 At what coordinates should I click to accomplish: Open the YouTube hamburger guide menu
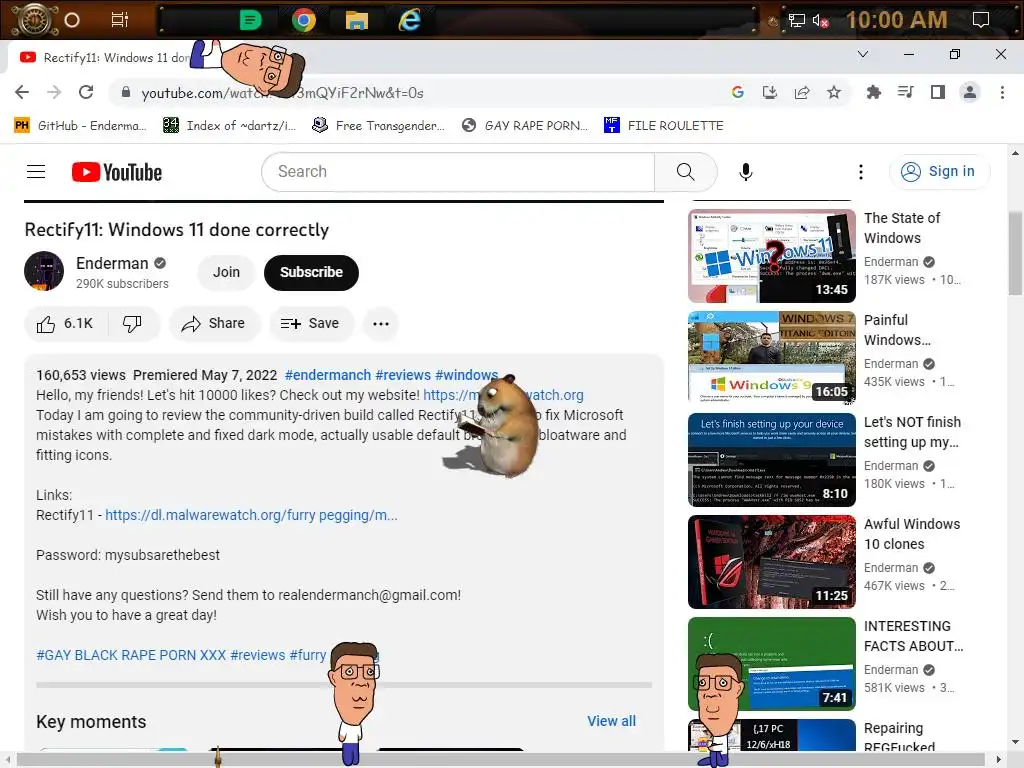point(36,172)
